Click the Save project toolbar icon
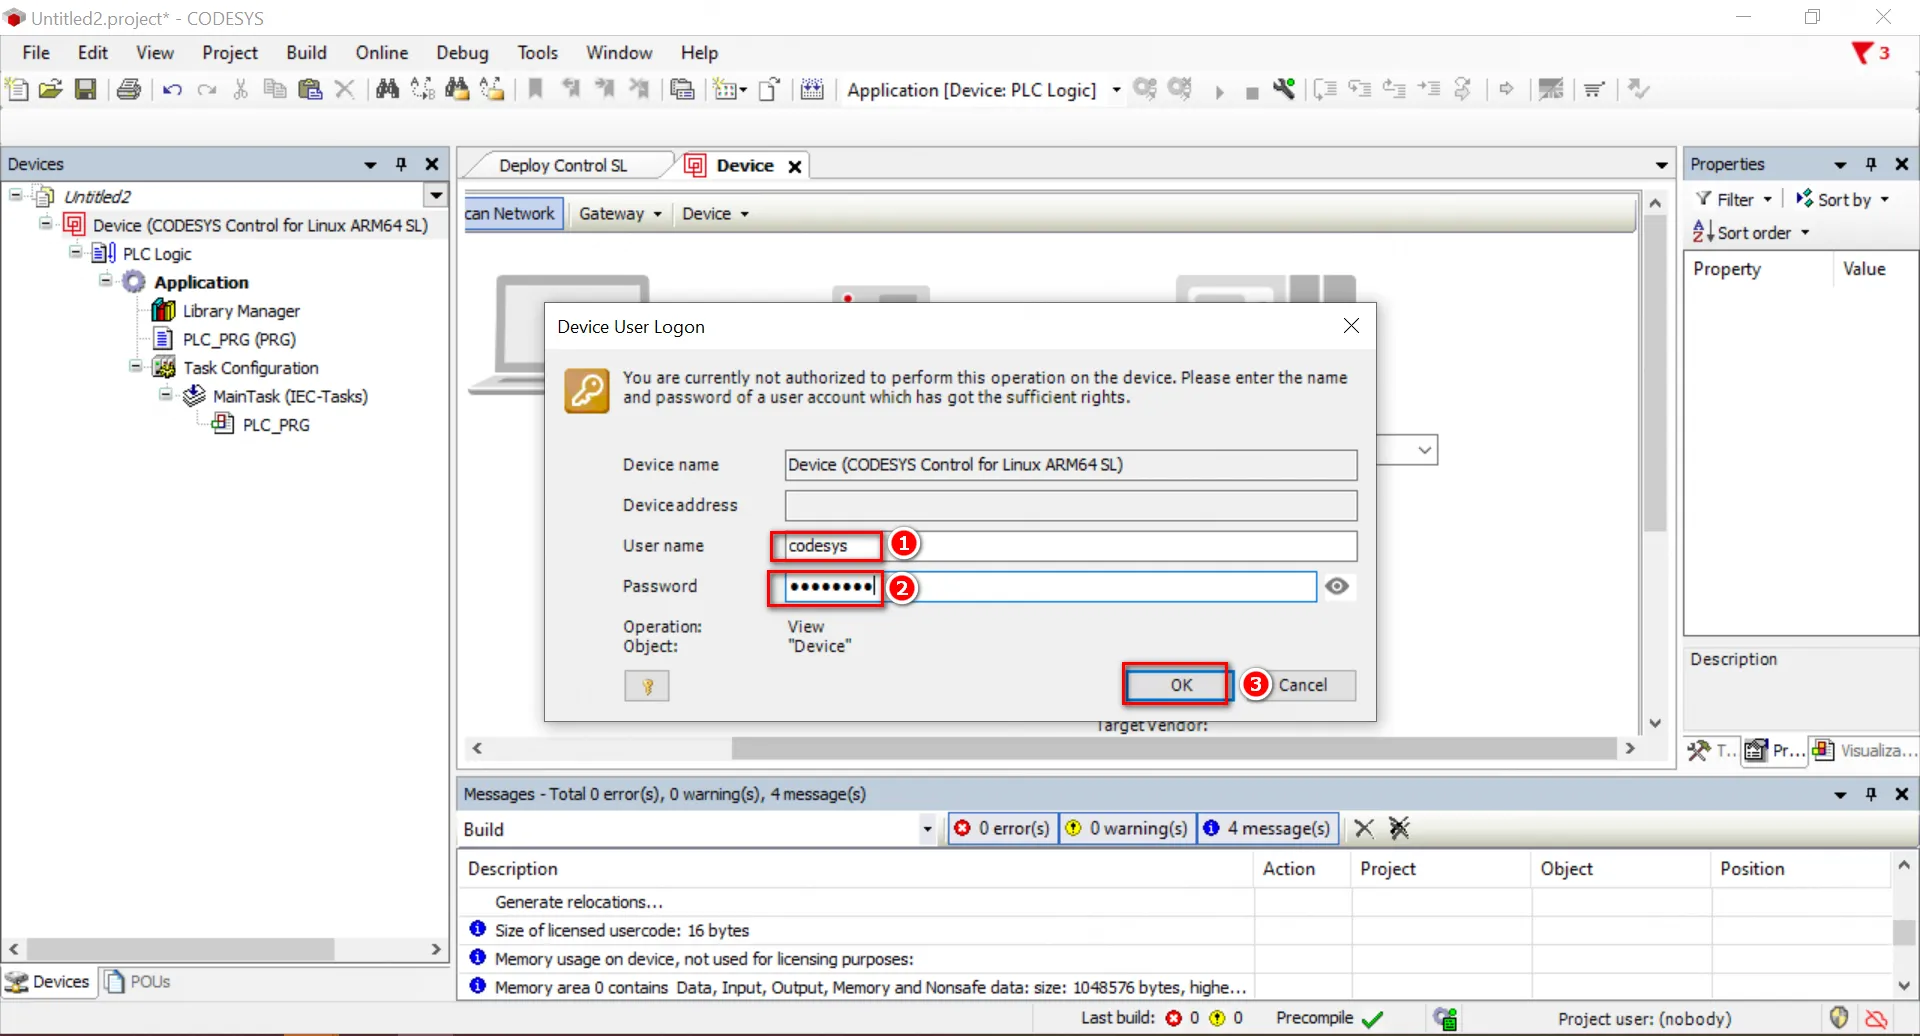The width and height of the screenshot is (1920, 1036). pos(86,89)
